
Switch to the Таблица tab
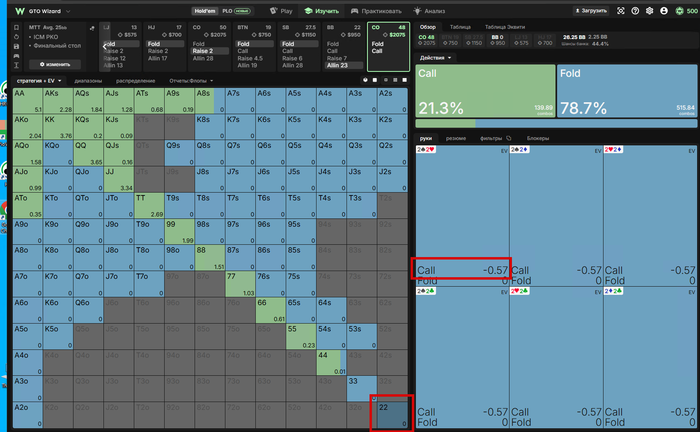(460, 27)
